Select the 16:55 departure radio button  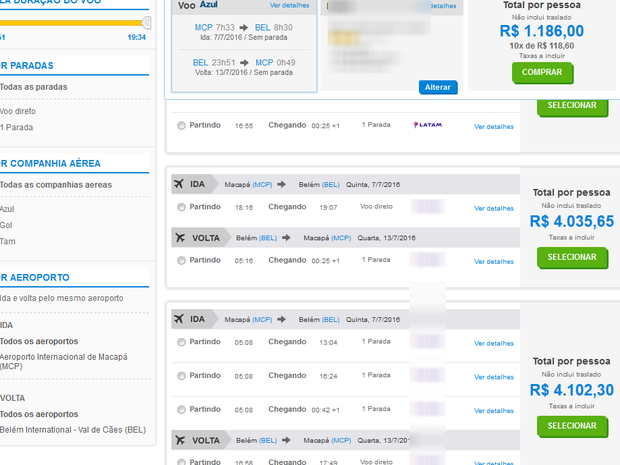181,126
